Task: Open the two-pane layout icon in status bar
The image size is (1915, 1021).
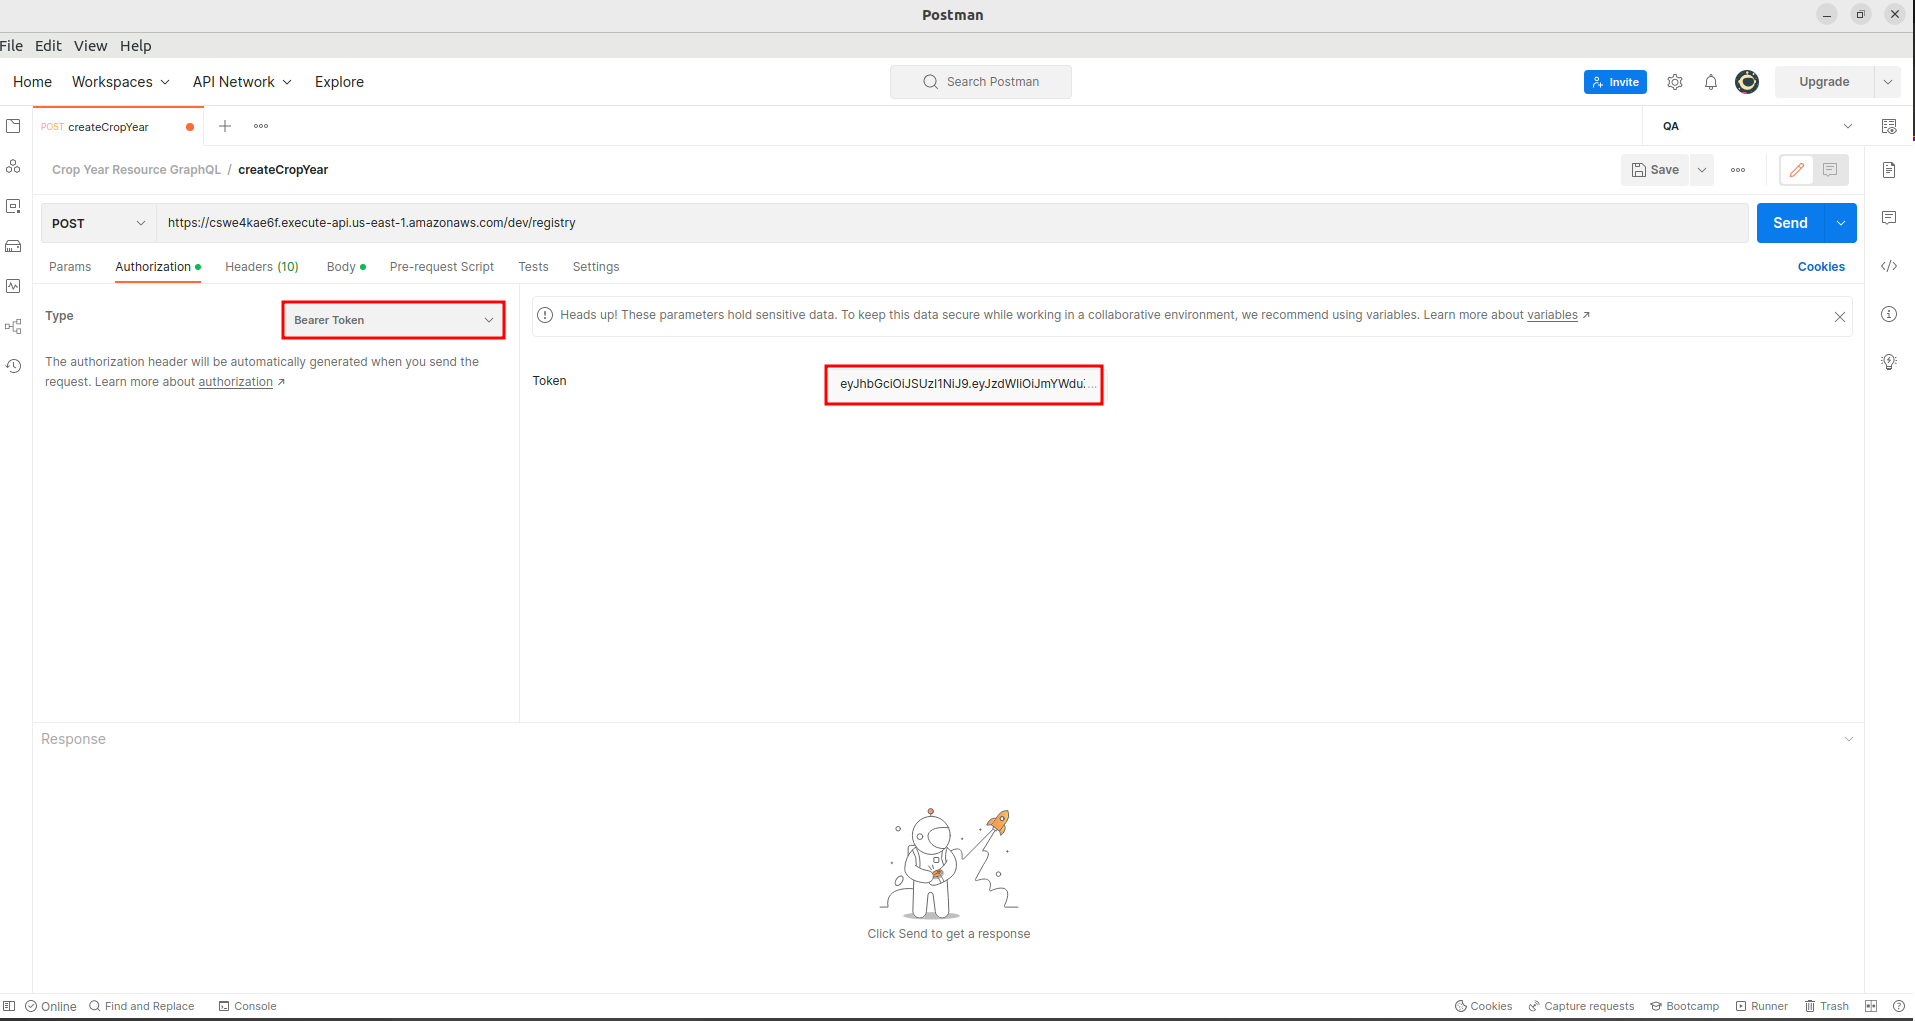Action: 1871,1006
